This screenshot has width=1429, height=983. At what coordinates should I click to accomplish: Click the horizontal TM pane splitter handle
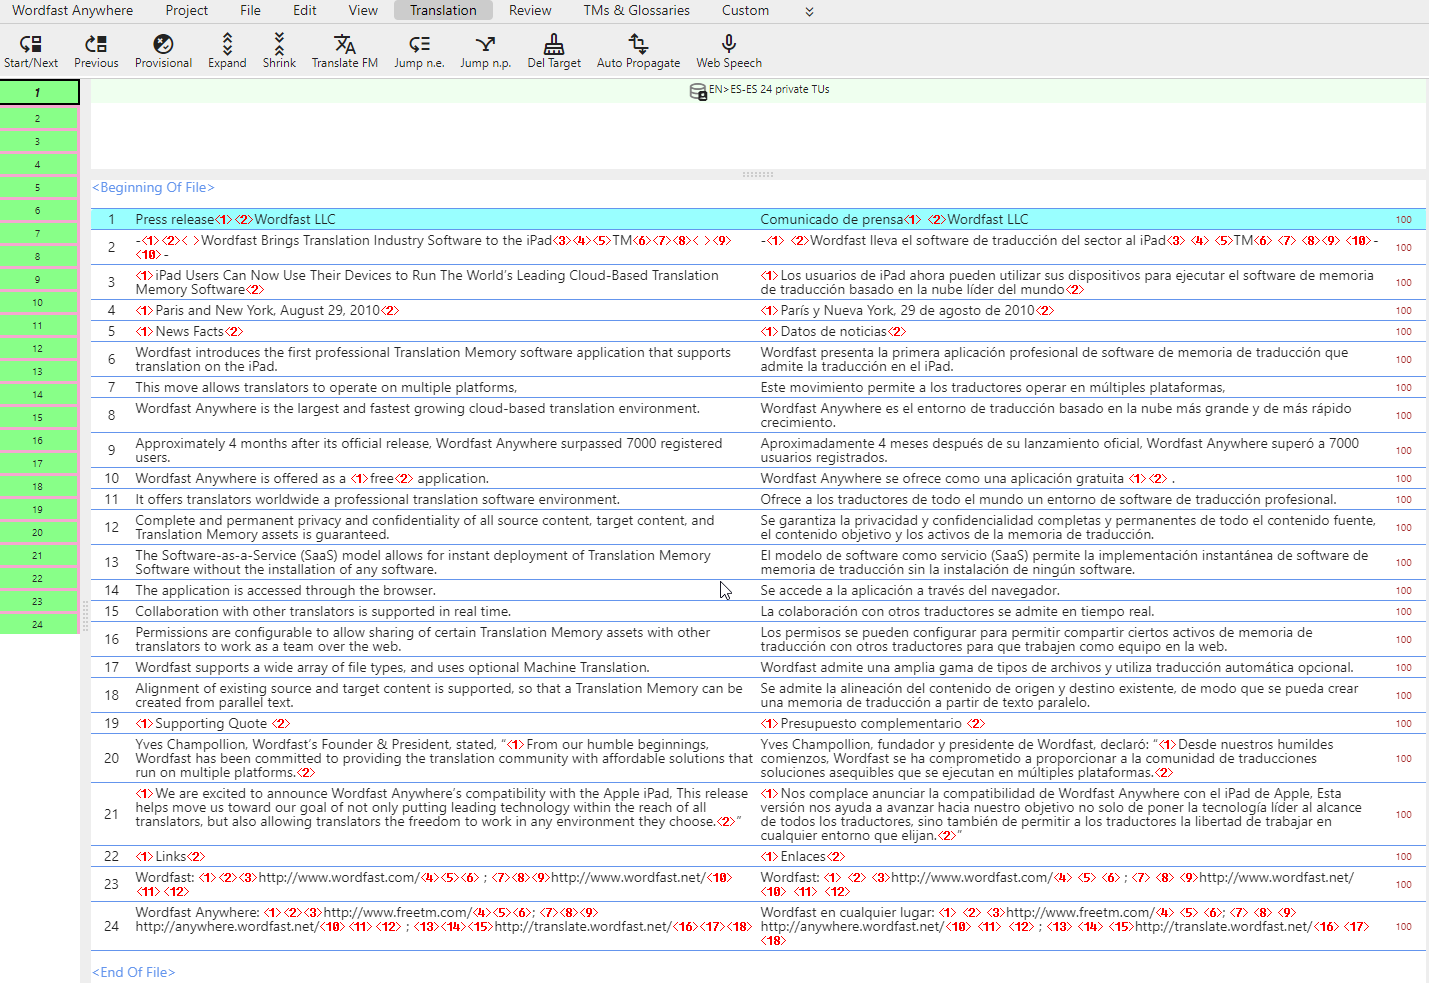pos(757,175)
